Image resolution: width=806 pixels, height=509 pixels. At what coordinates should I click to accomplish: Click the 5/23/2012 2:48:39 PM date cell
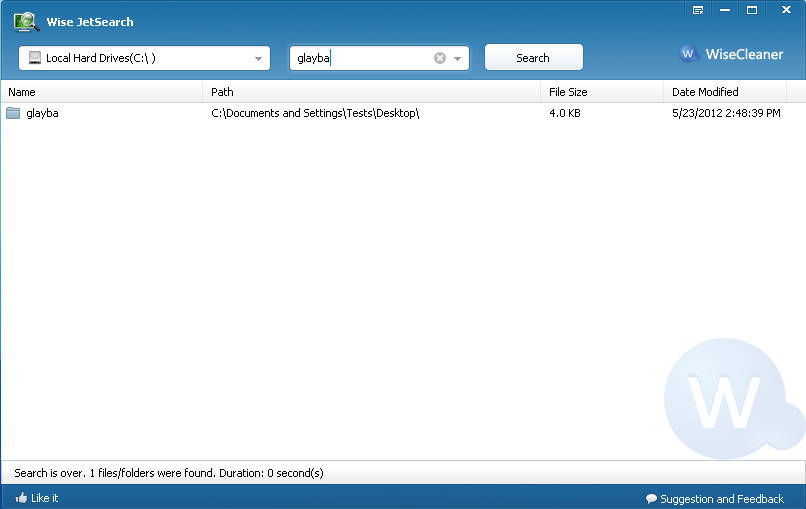(726, 113)
